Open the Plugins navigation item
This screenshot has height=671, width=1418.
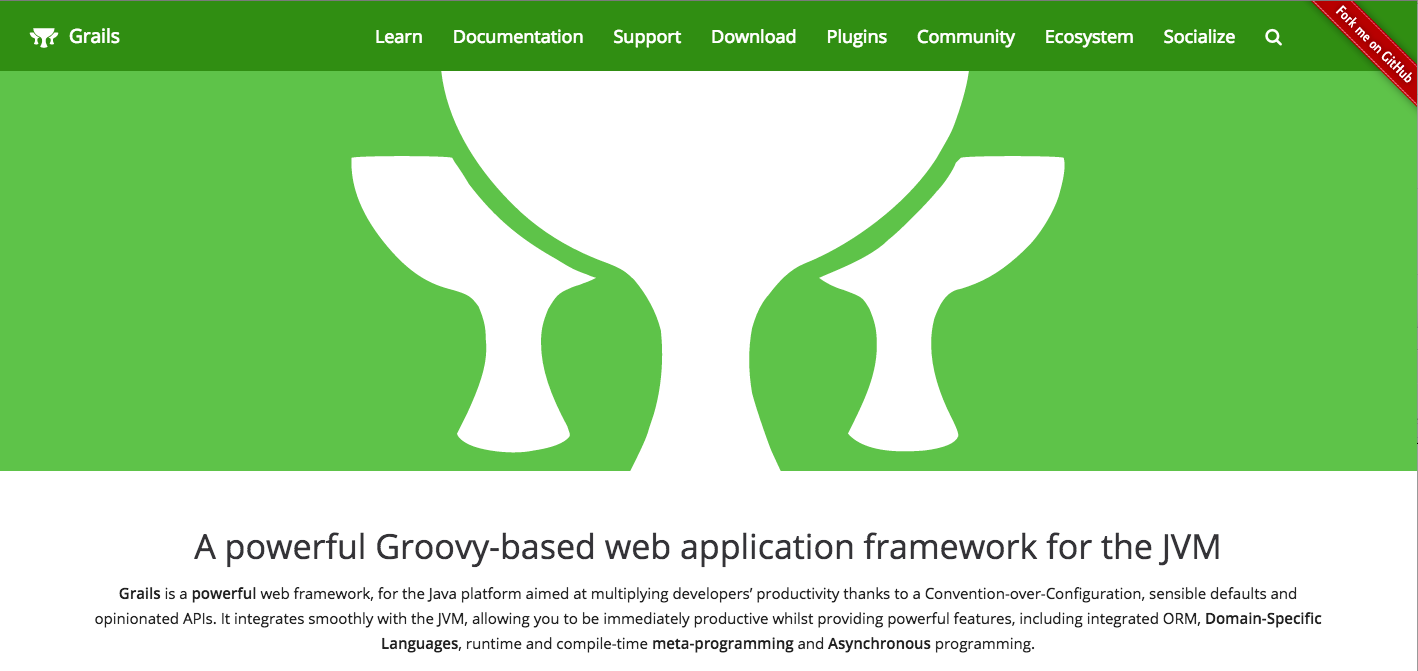coord(856,37)
